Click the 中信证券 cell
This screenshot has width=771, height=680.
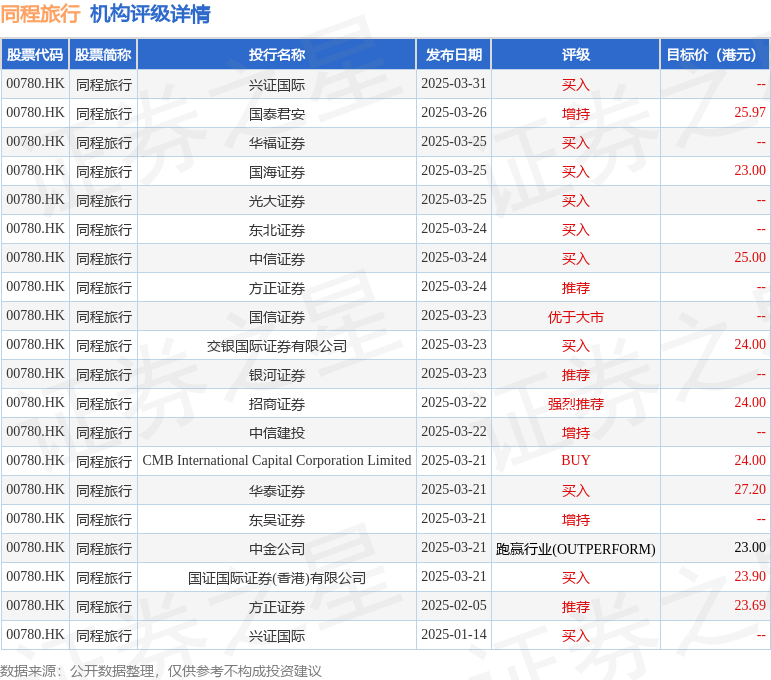pyautogui.click(x=277, y=259)
